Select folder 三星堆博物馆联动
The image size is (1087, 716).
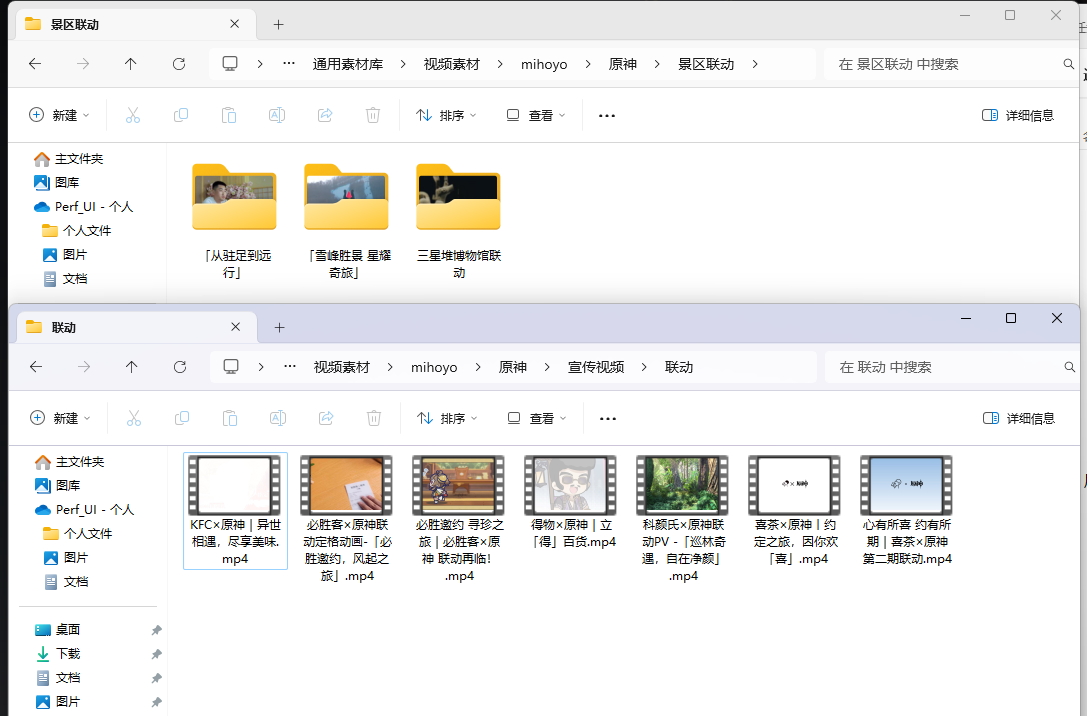pos(458,222)
